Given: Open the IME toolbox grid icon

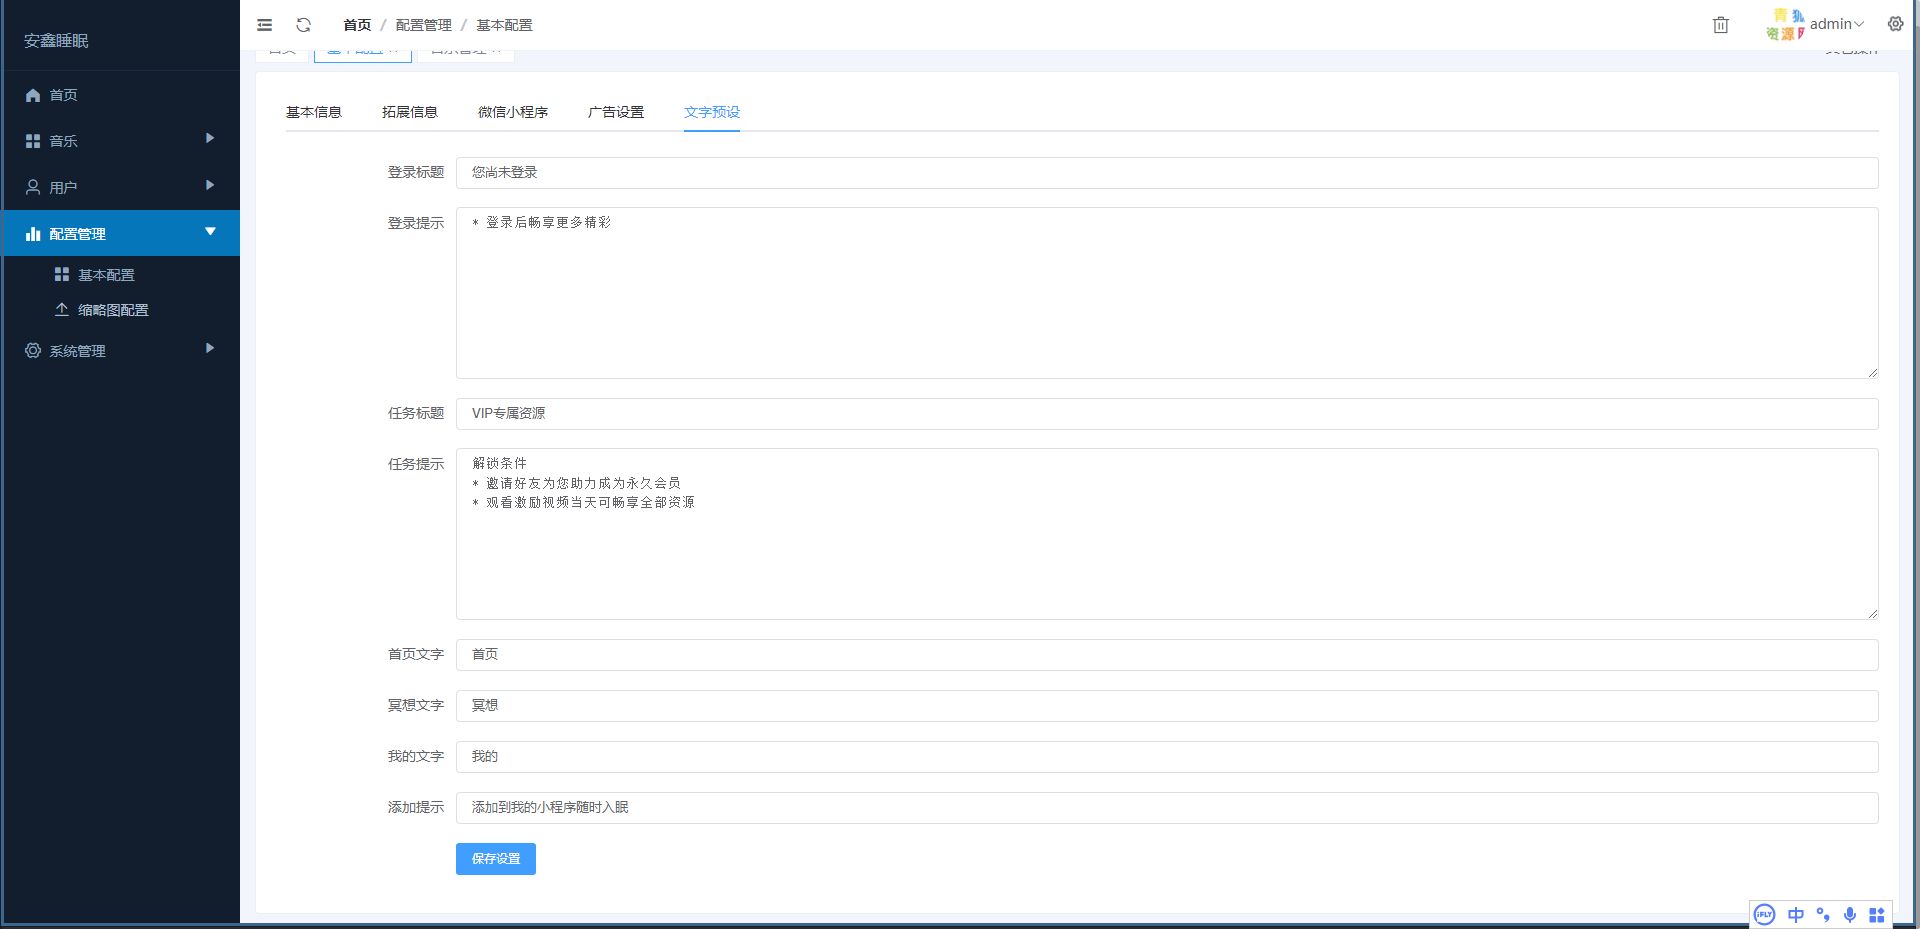Looking at the screenshot, I should pyautogui.click(x=1876, y=914).
